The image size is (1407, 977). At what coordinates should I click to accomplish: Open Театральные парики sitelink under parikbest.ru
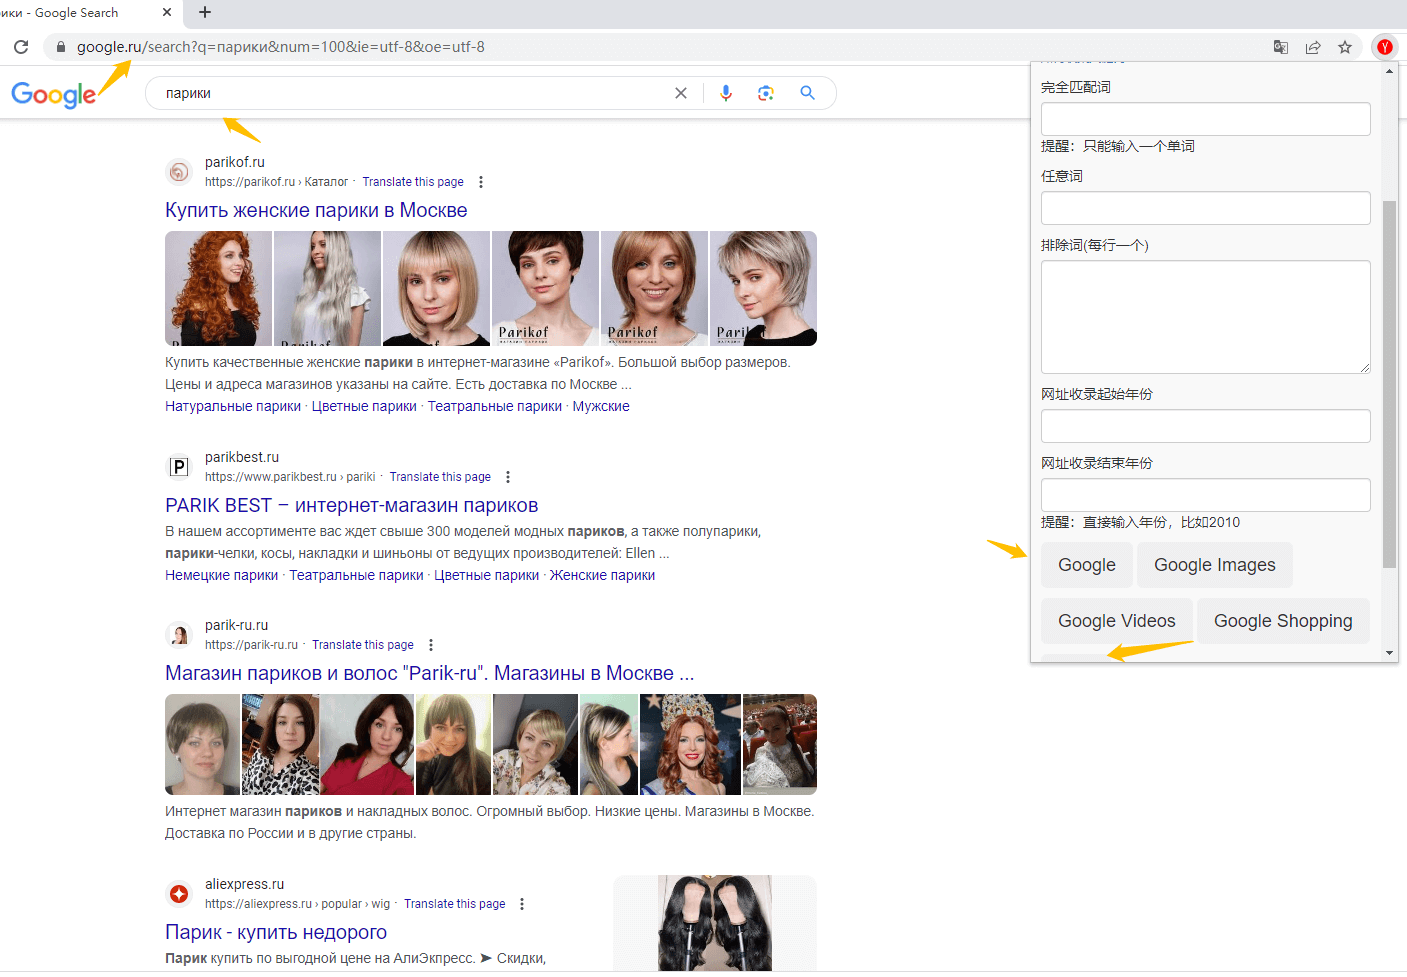click(356, 575)
